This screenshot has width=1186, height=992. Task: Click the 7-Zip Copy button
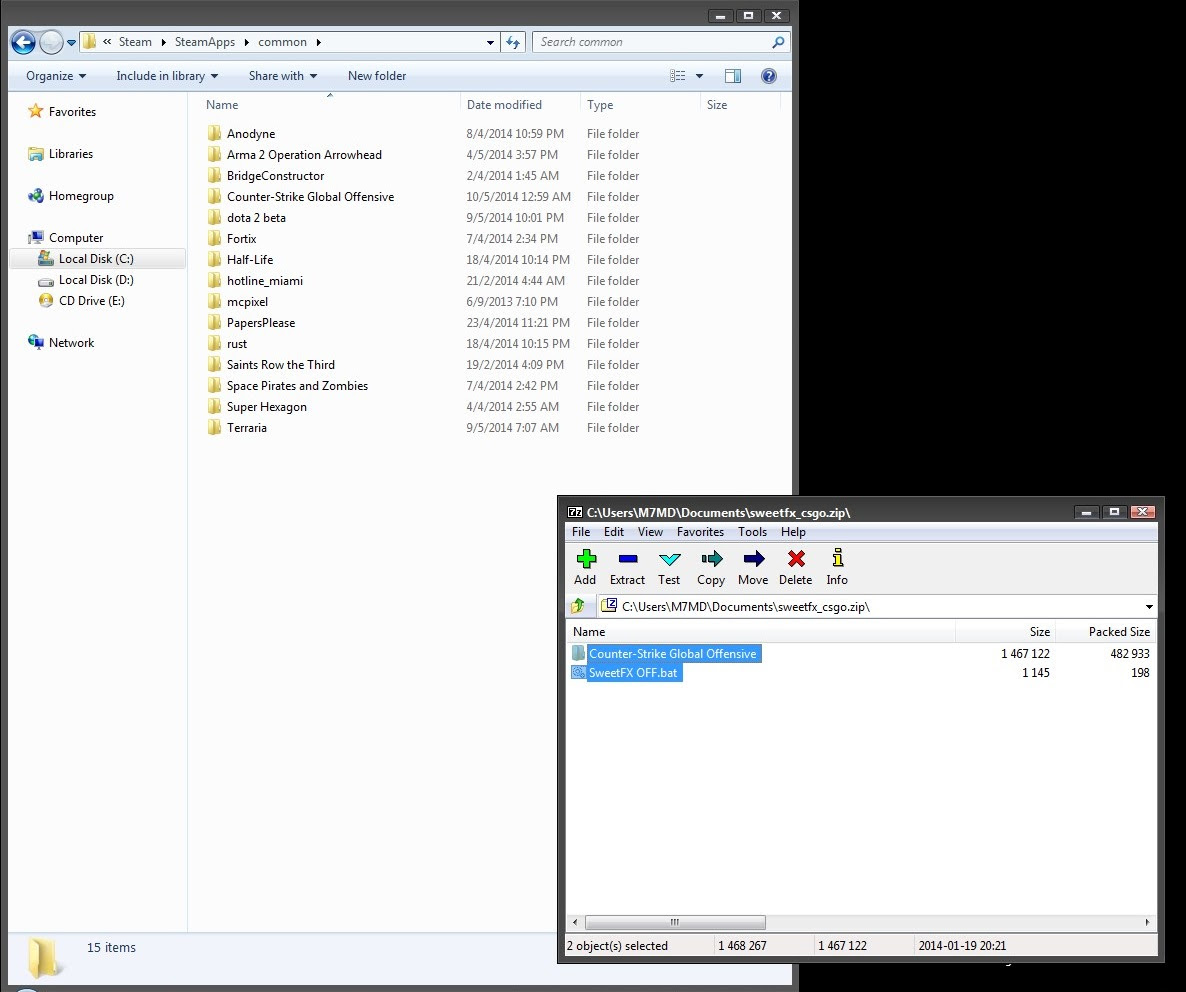click(711, 568)
